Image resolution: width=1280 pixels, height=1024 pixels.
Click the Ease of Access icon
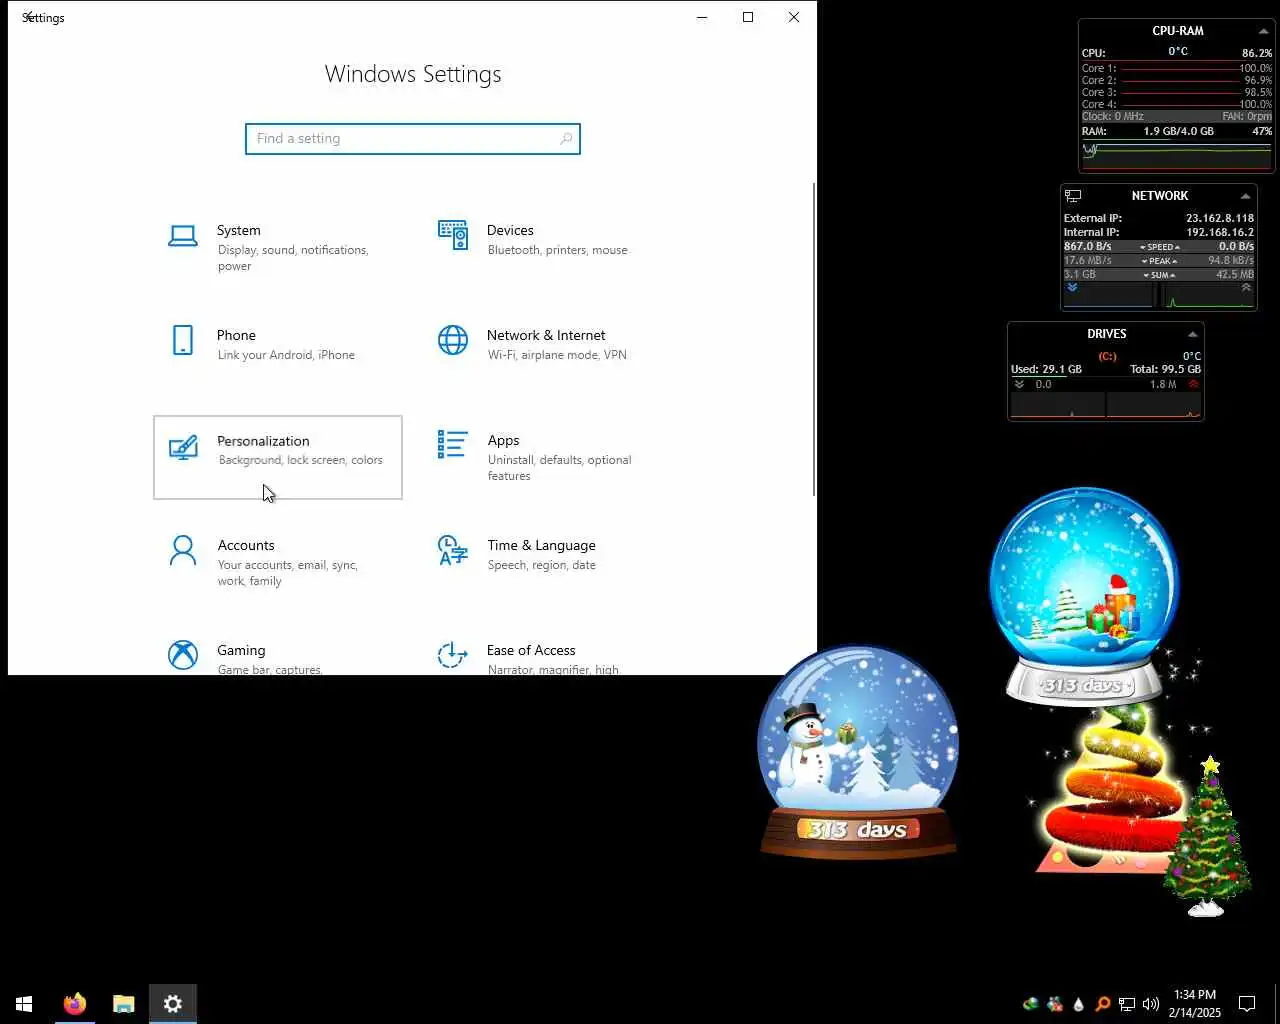click(x=453, y=655)
